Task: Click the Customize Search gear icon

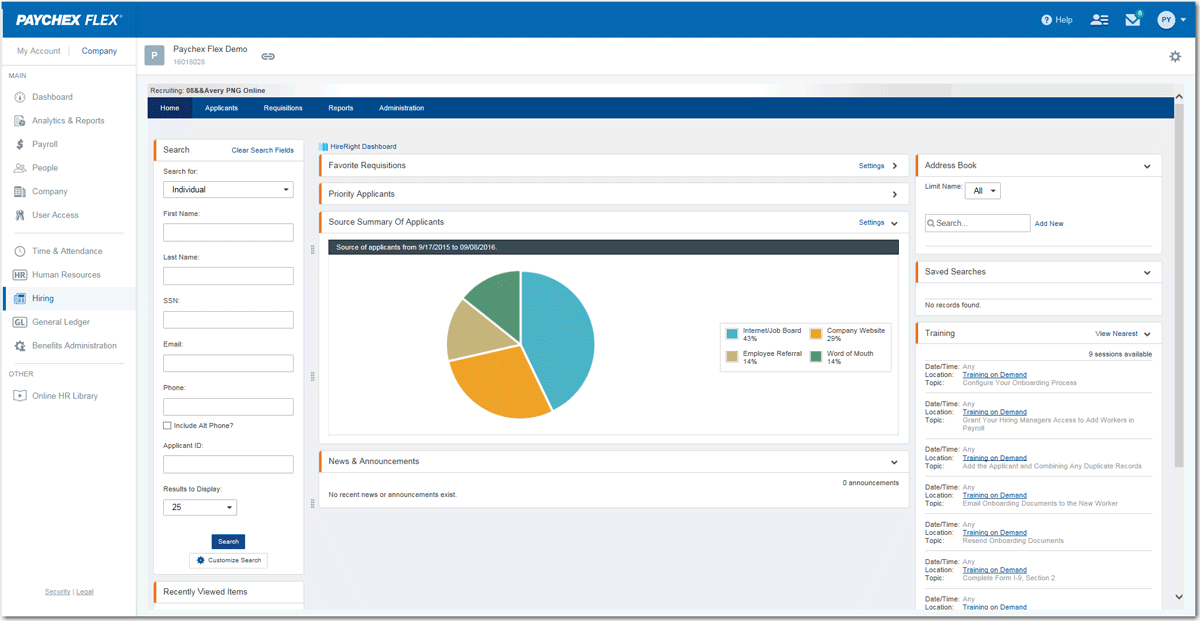Action: (200, 560)
